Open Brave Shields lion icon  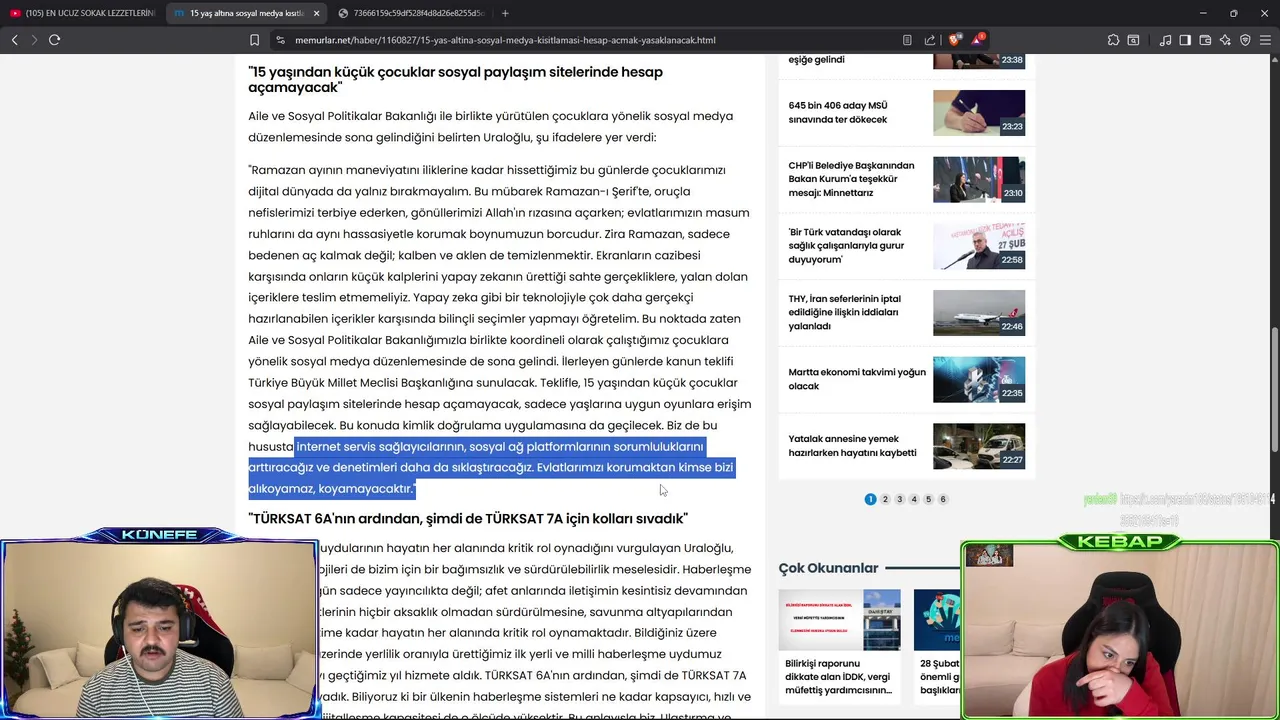[955, 40]
